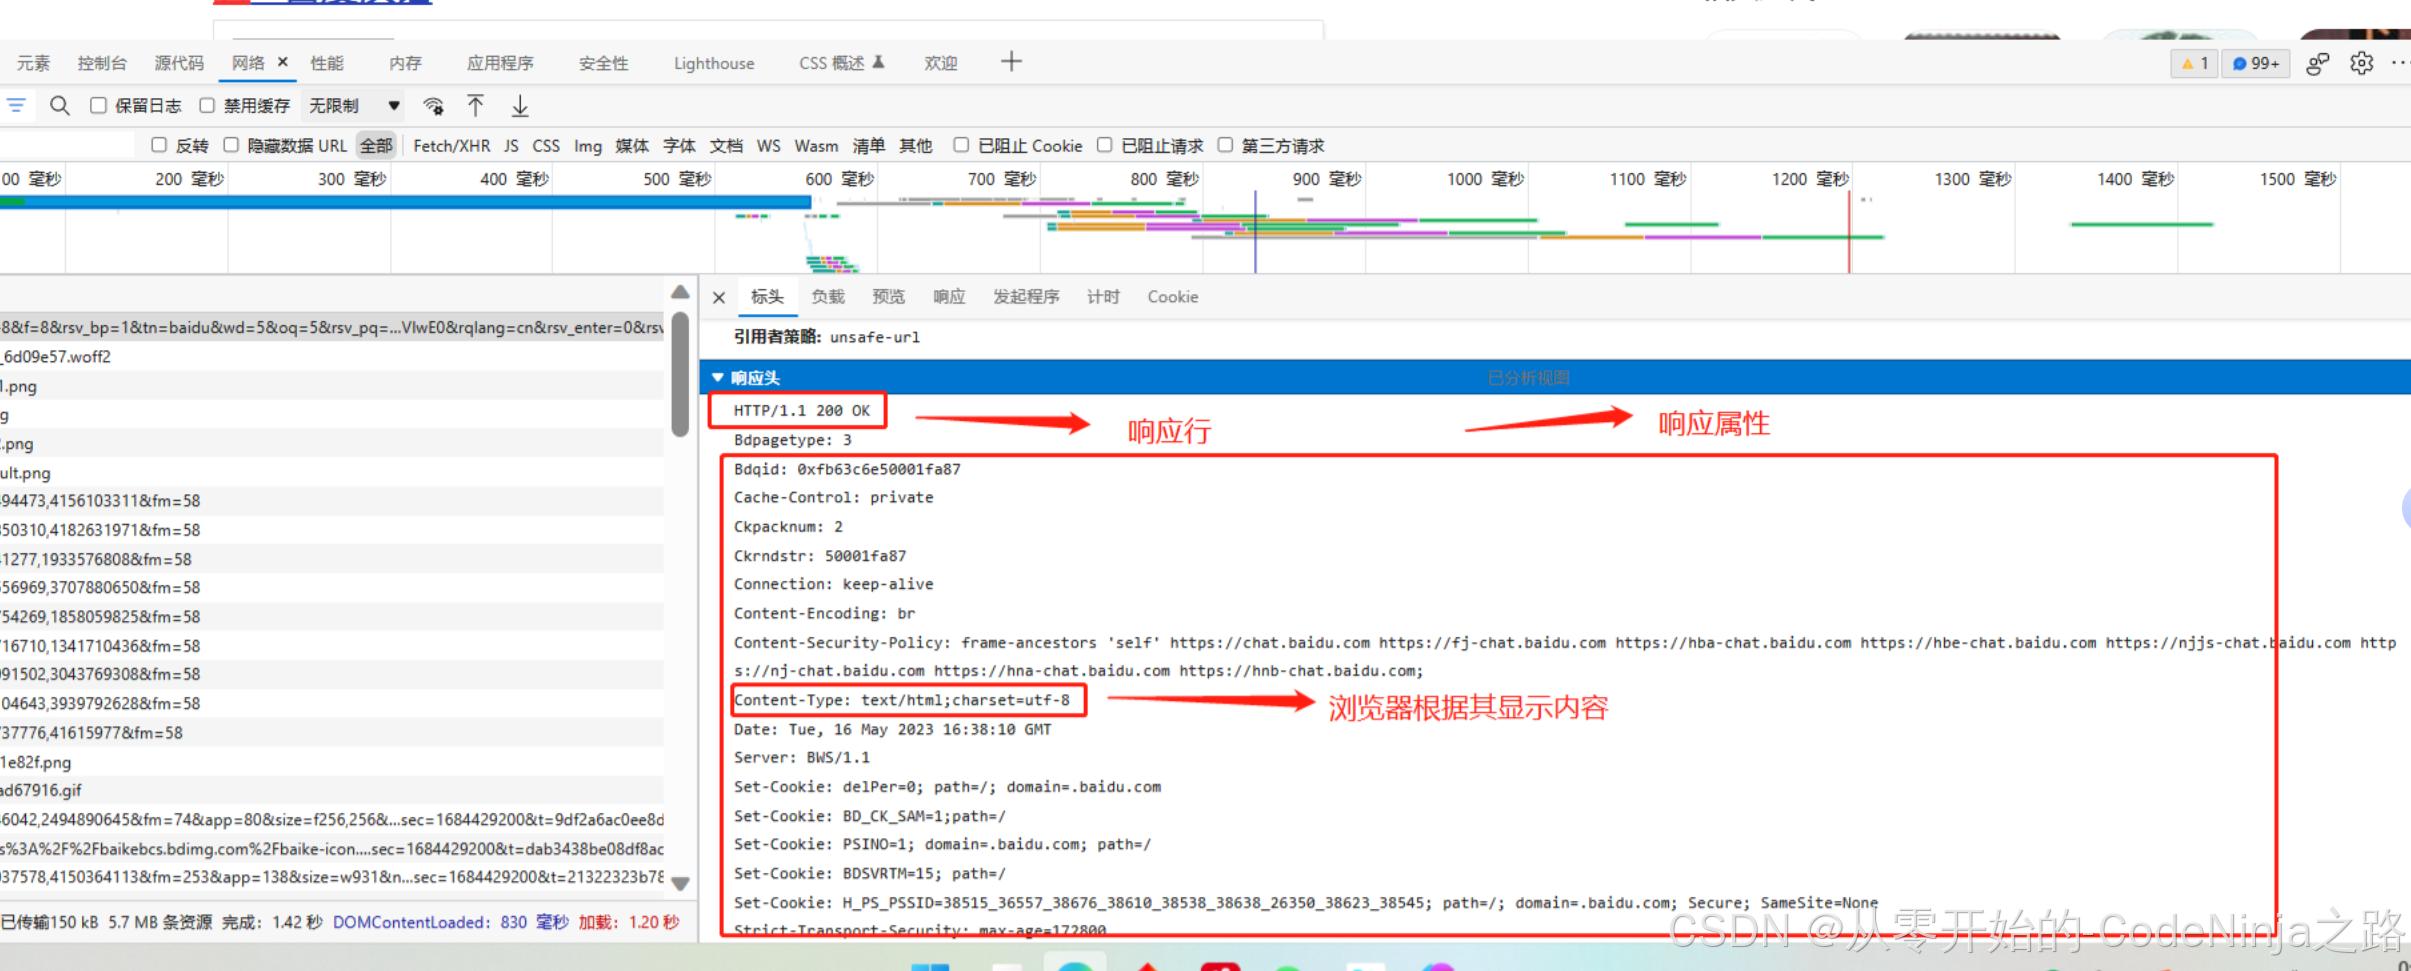Viewport: 2411px width, 971px height.
Task: Filter requests by 字体 type
Action: (x=679, y=146)
